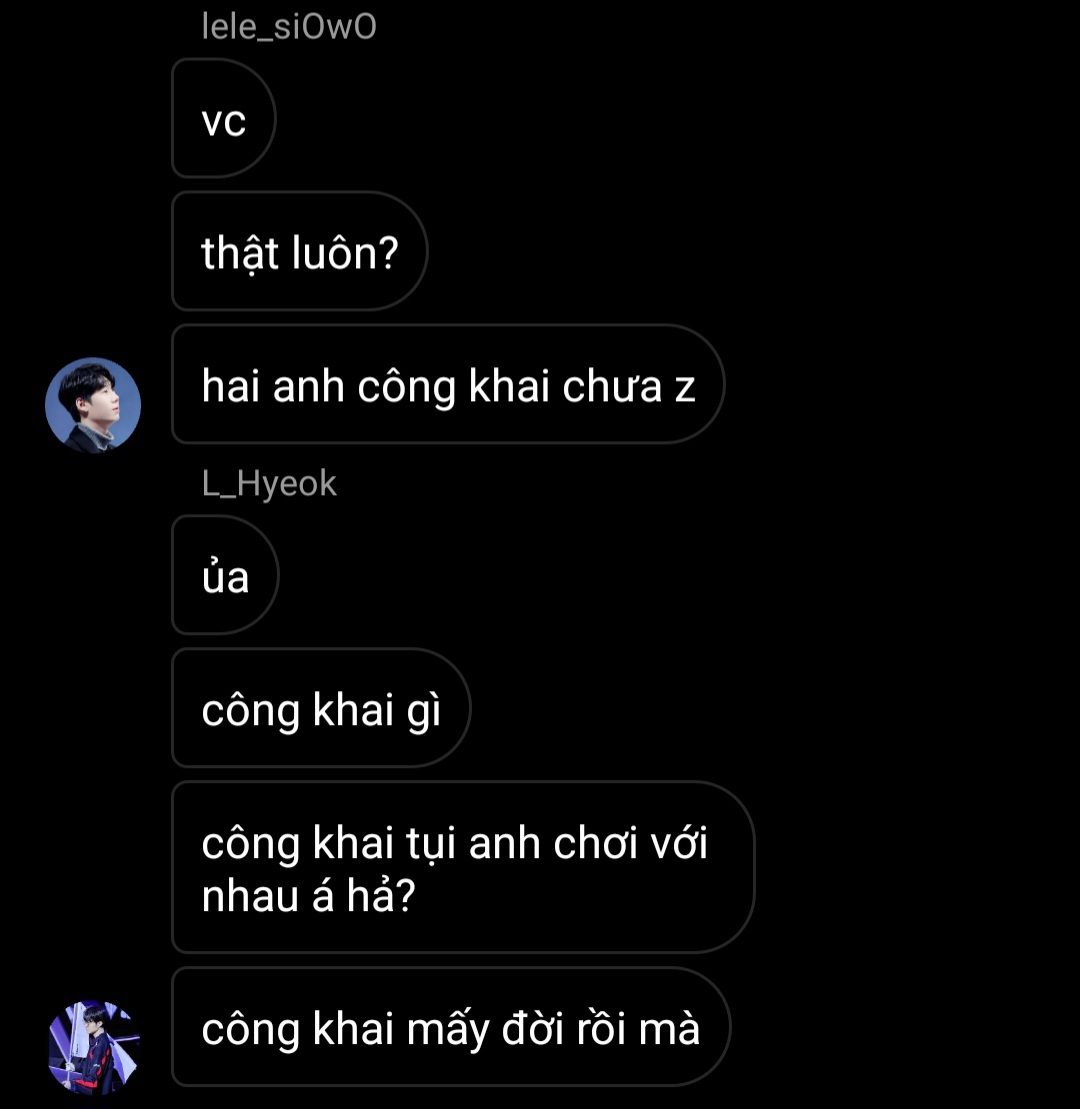Select the "công khai mấy đời rồi mà" message
Screen dimensions: 1080x1109
[451, 1026]
